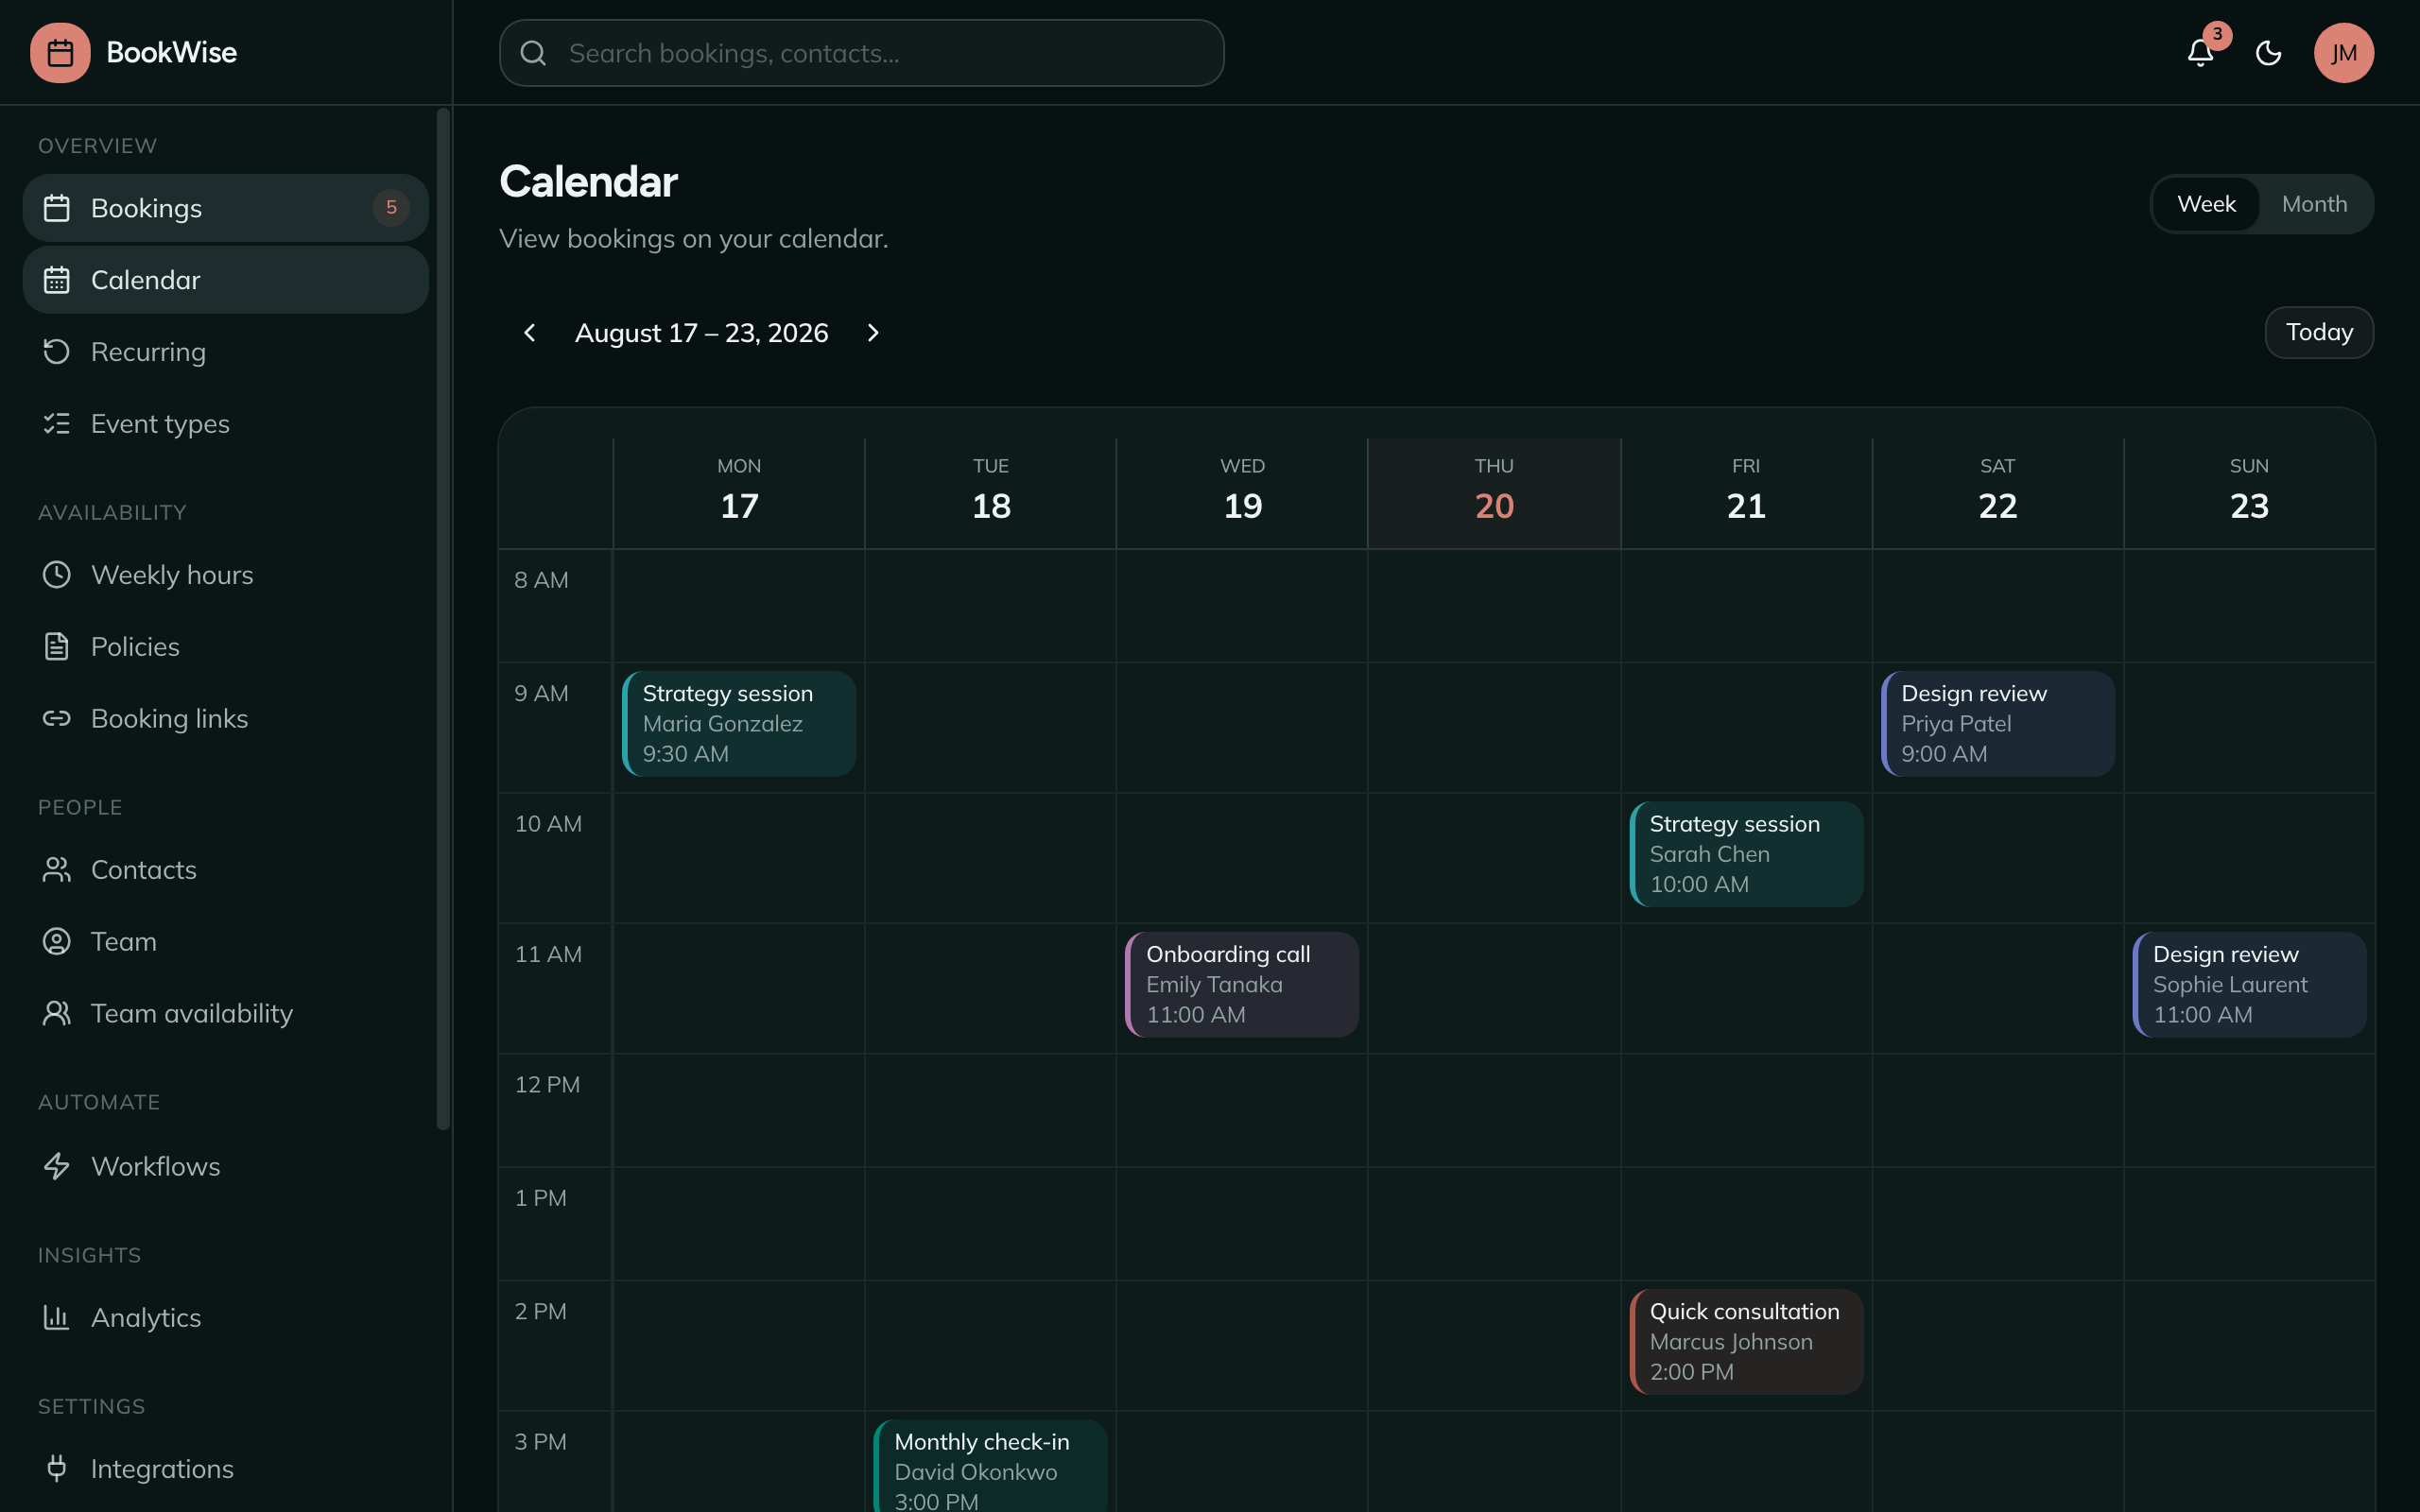The height and width of the screenshot is (1512, 2420).
Task: Go to Recurring bookings
Action: [x=226, y=352]
